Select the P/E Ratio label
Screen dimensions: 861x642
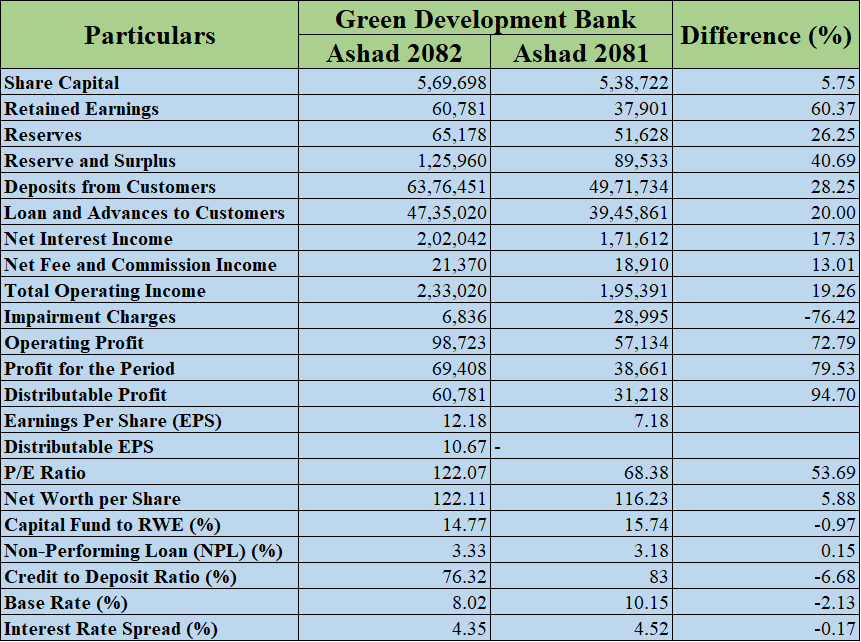45,473
